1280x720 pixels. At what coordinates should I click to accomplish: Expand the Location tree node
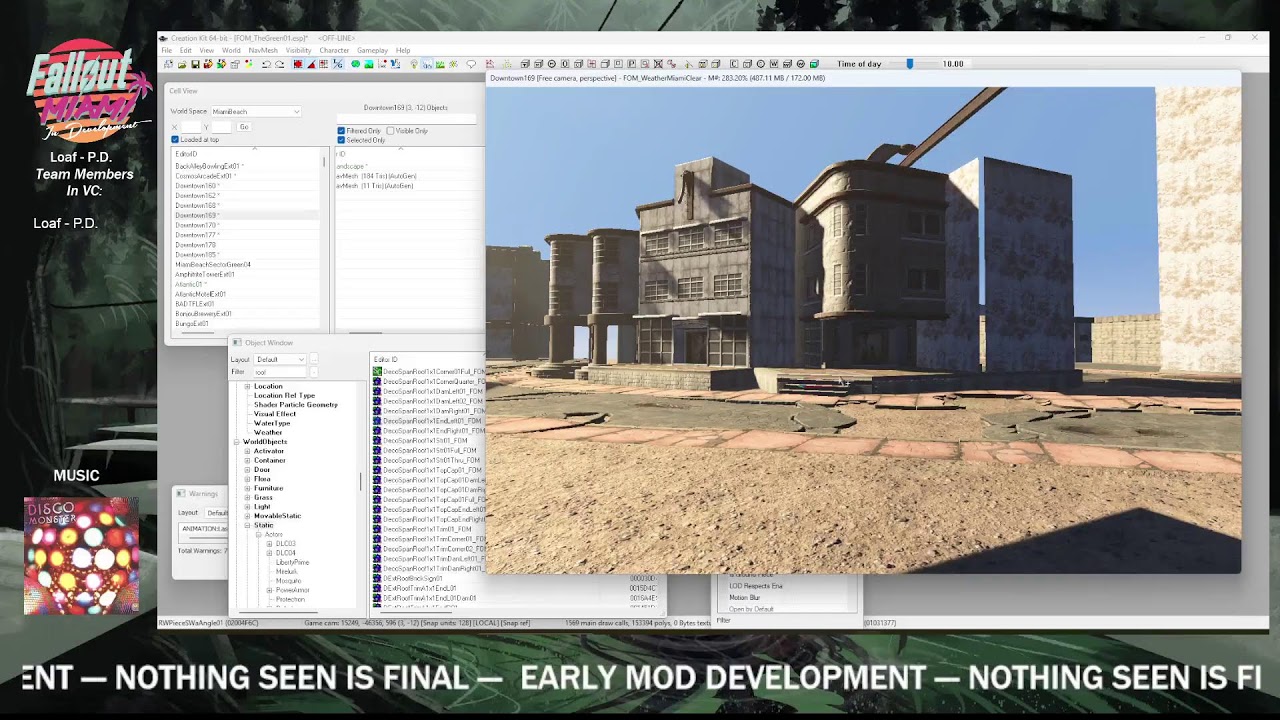coord(247,386)
